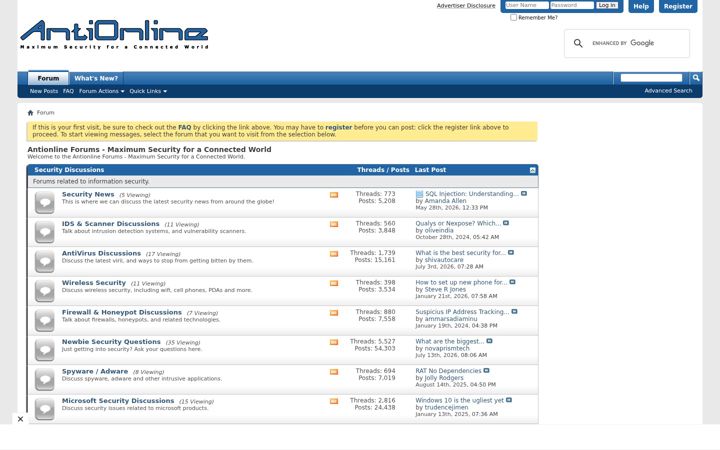Expand the Forum Actions dropdown

(101, 91)
